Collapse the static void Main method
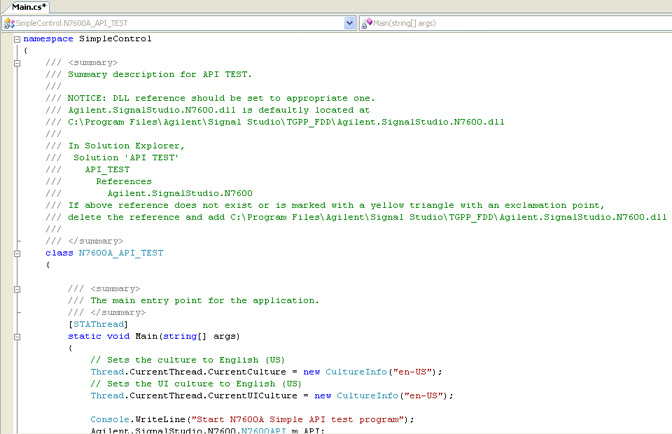Viewport: 672px width, 434px height. pyautogui.click(x=17, y=337)
